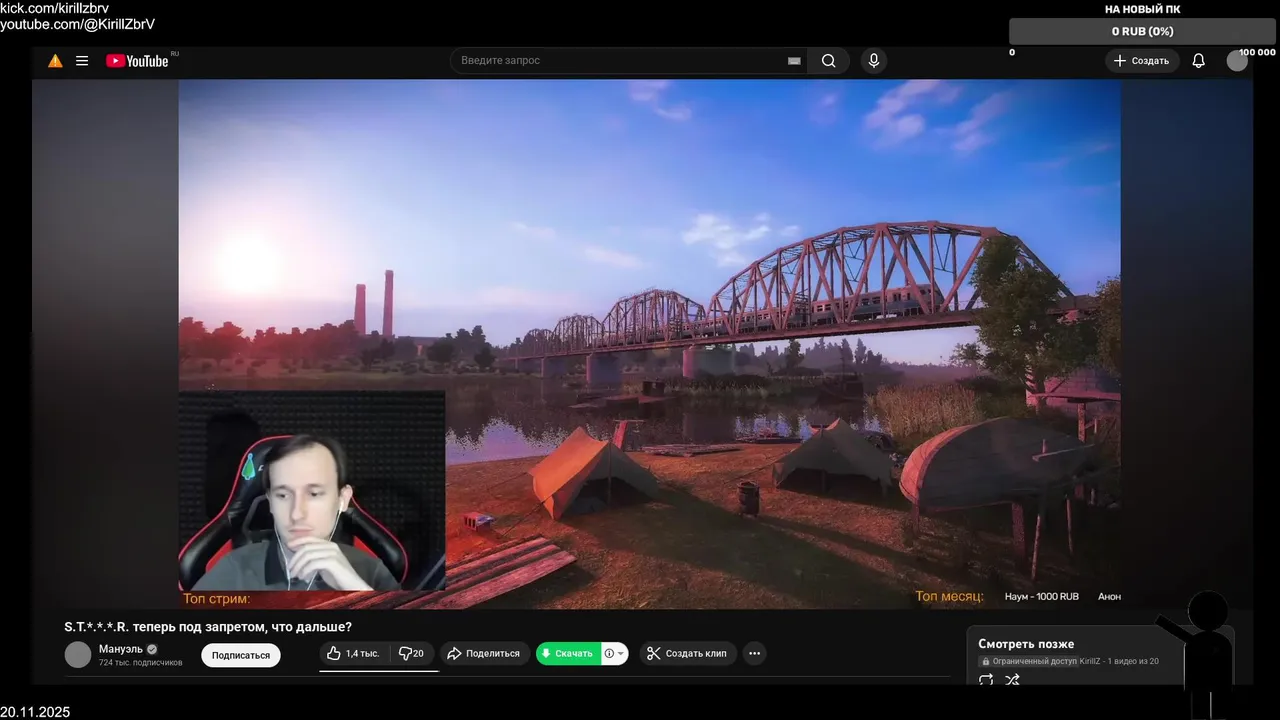Click the "0 RUB (0%)" donation goal bar
1280x720 pixels.
[x=1142, y=32]
